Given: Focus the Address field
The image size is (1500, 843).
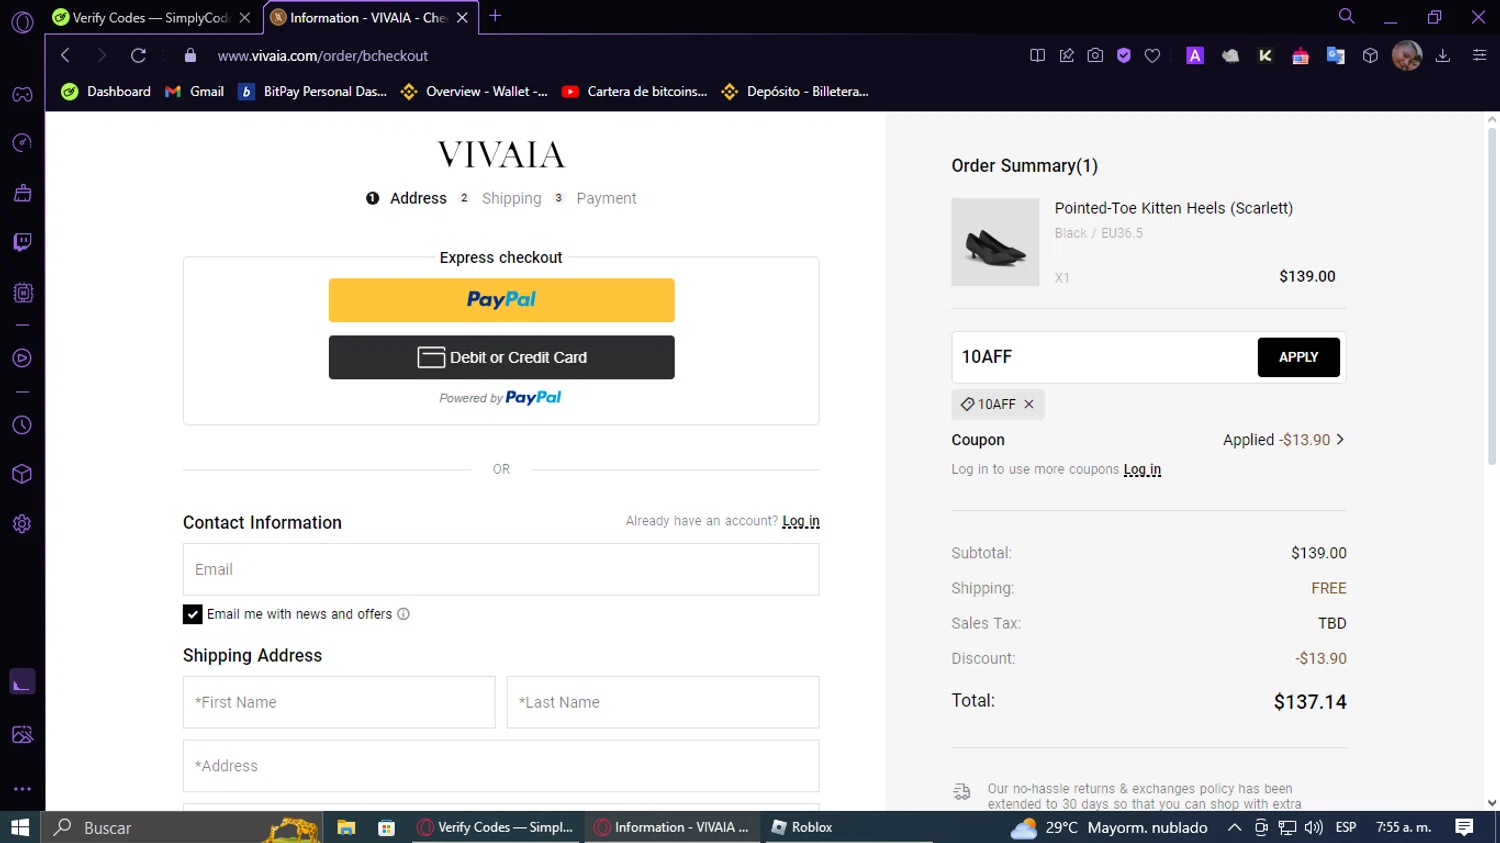Looking at the screenshot, I should (x=501, y=766).
